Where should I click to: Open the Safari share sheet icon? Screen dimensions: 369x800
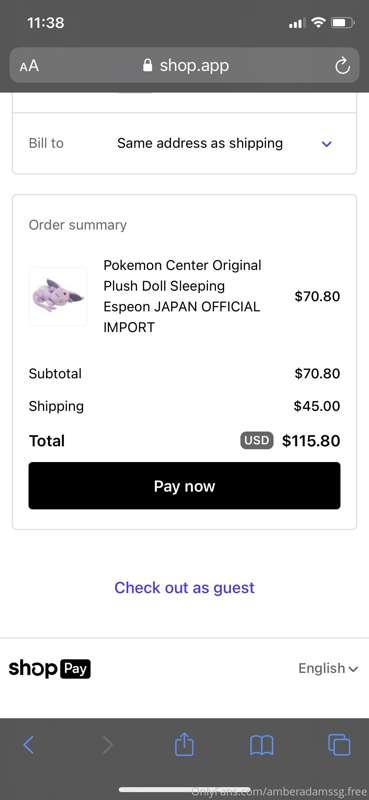tap(185, 744)
